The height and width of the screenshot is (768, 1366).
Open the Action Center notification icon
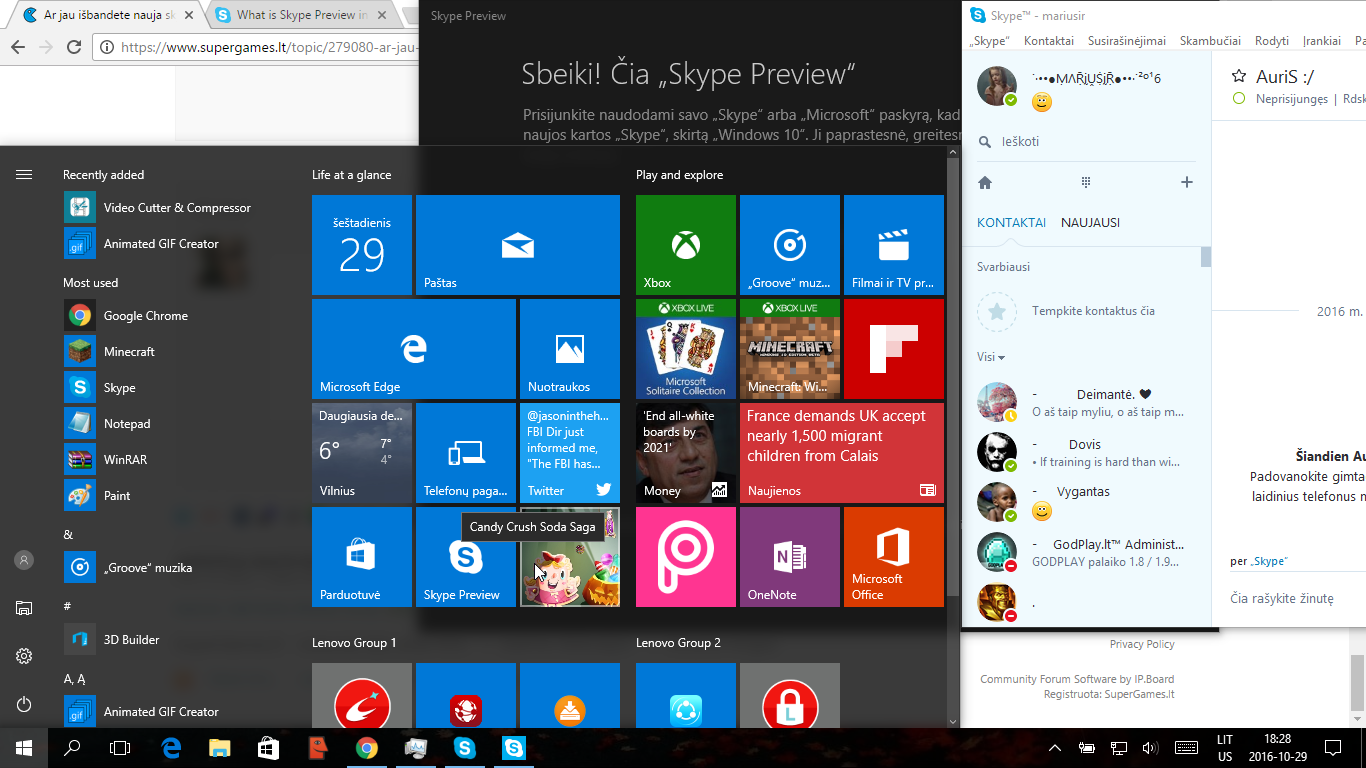tap(1332, 747)
